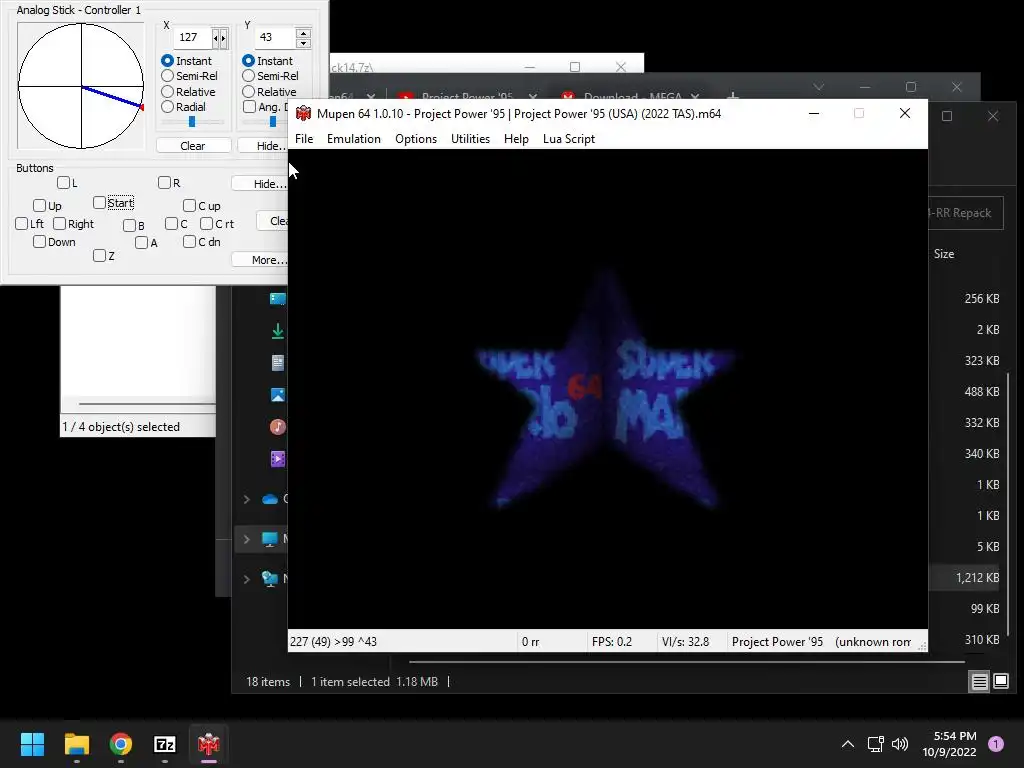Viewport: 1024px width, 768px height.
Task: Increase X value with right arrow spinner
Action: point(223,39)
